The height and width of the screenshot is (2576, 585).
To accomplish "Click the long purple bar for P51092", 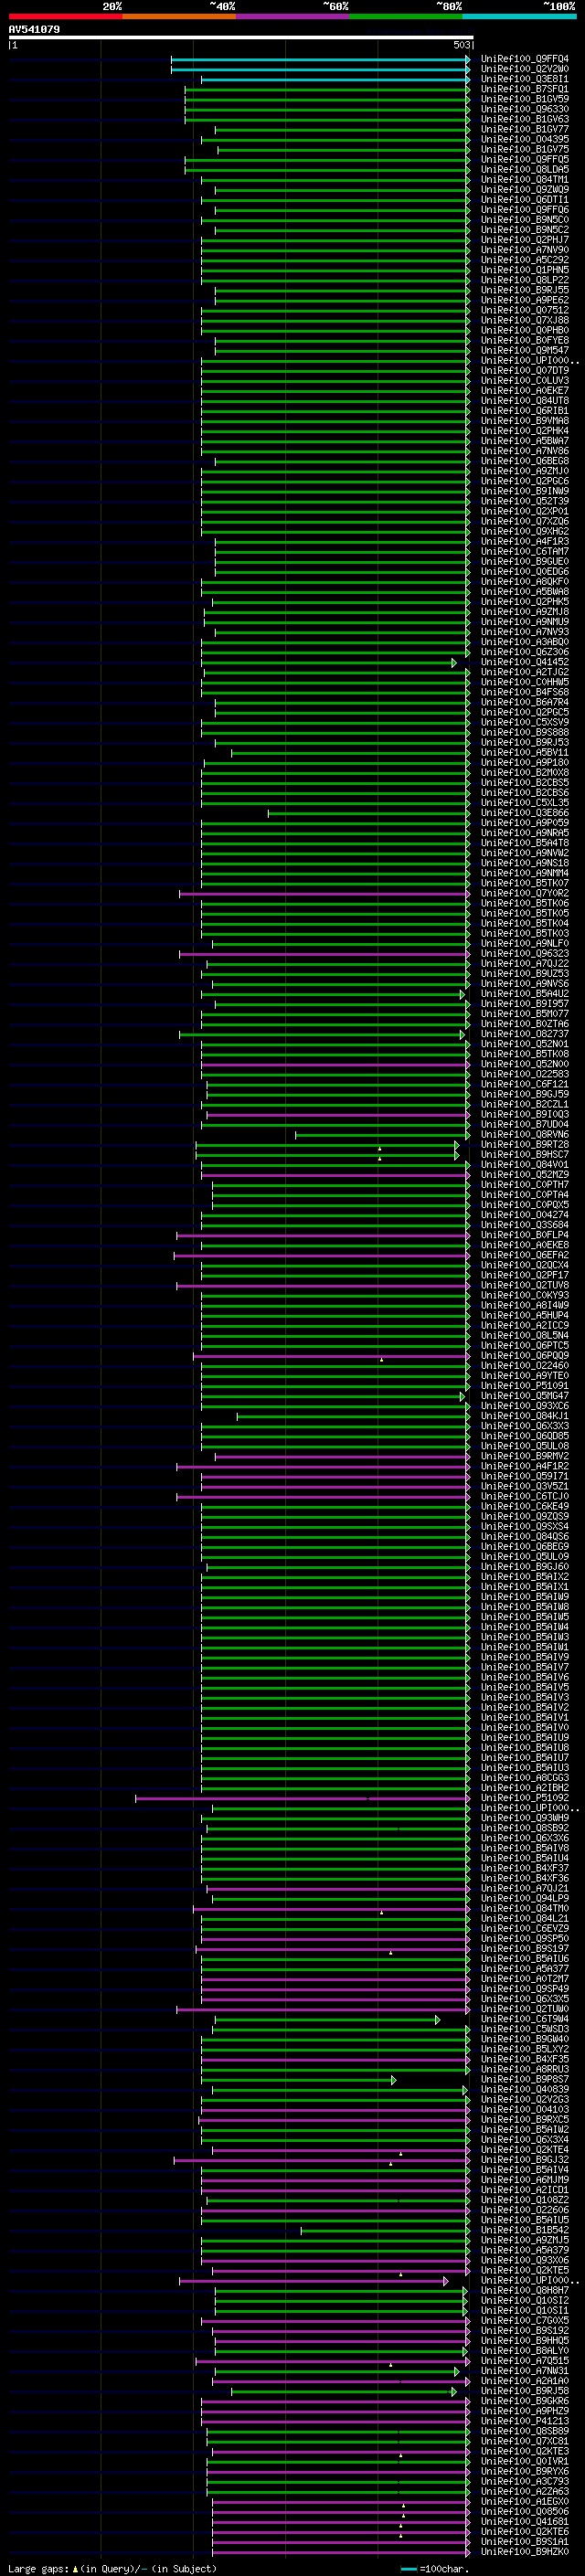I will 302,1798.
